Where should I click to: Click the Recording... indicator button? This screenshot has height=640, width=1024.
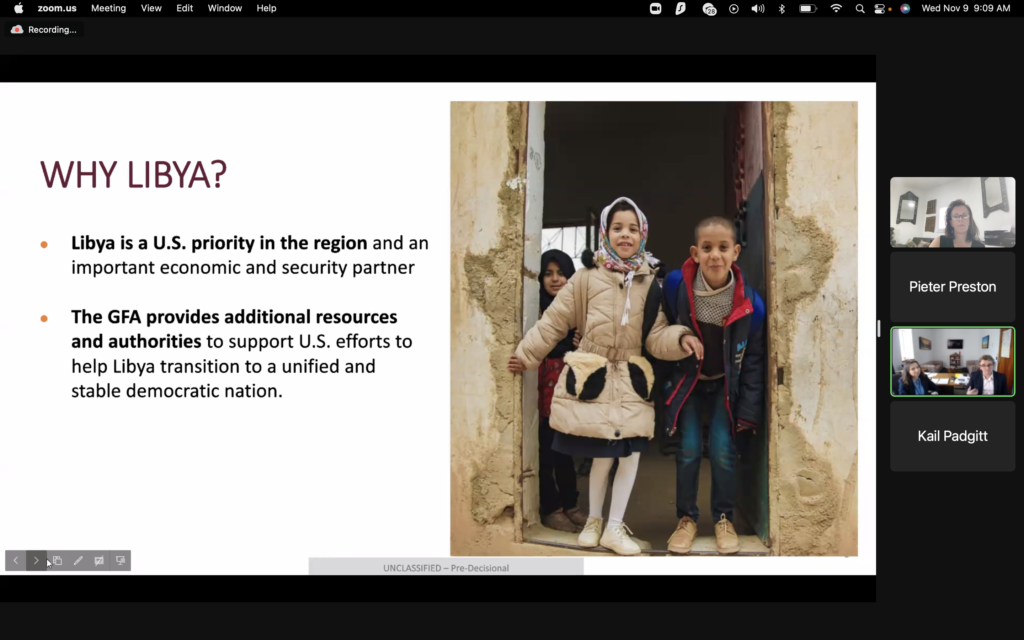44,30
